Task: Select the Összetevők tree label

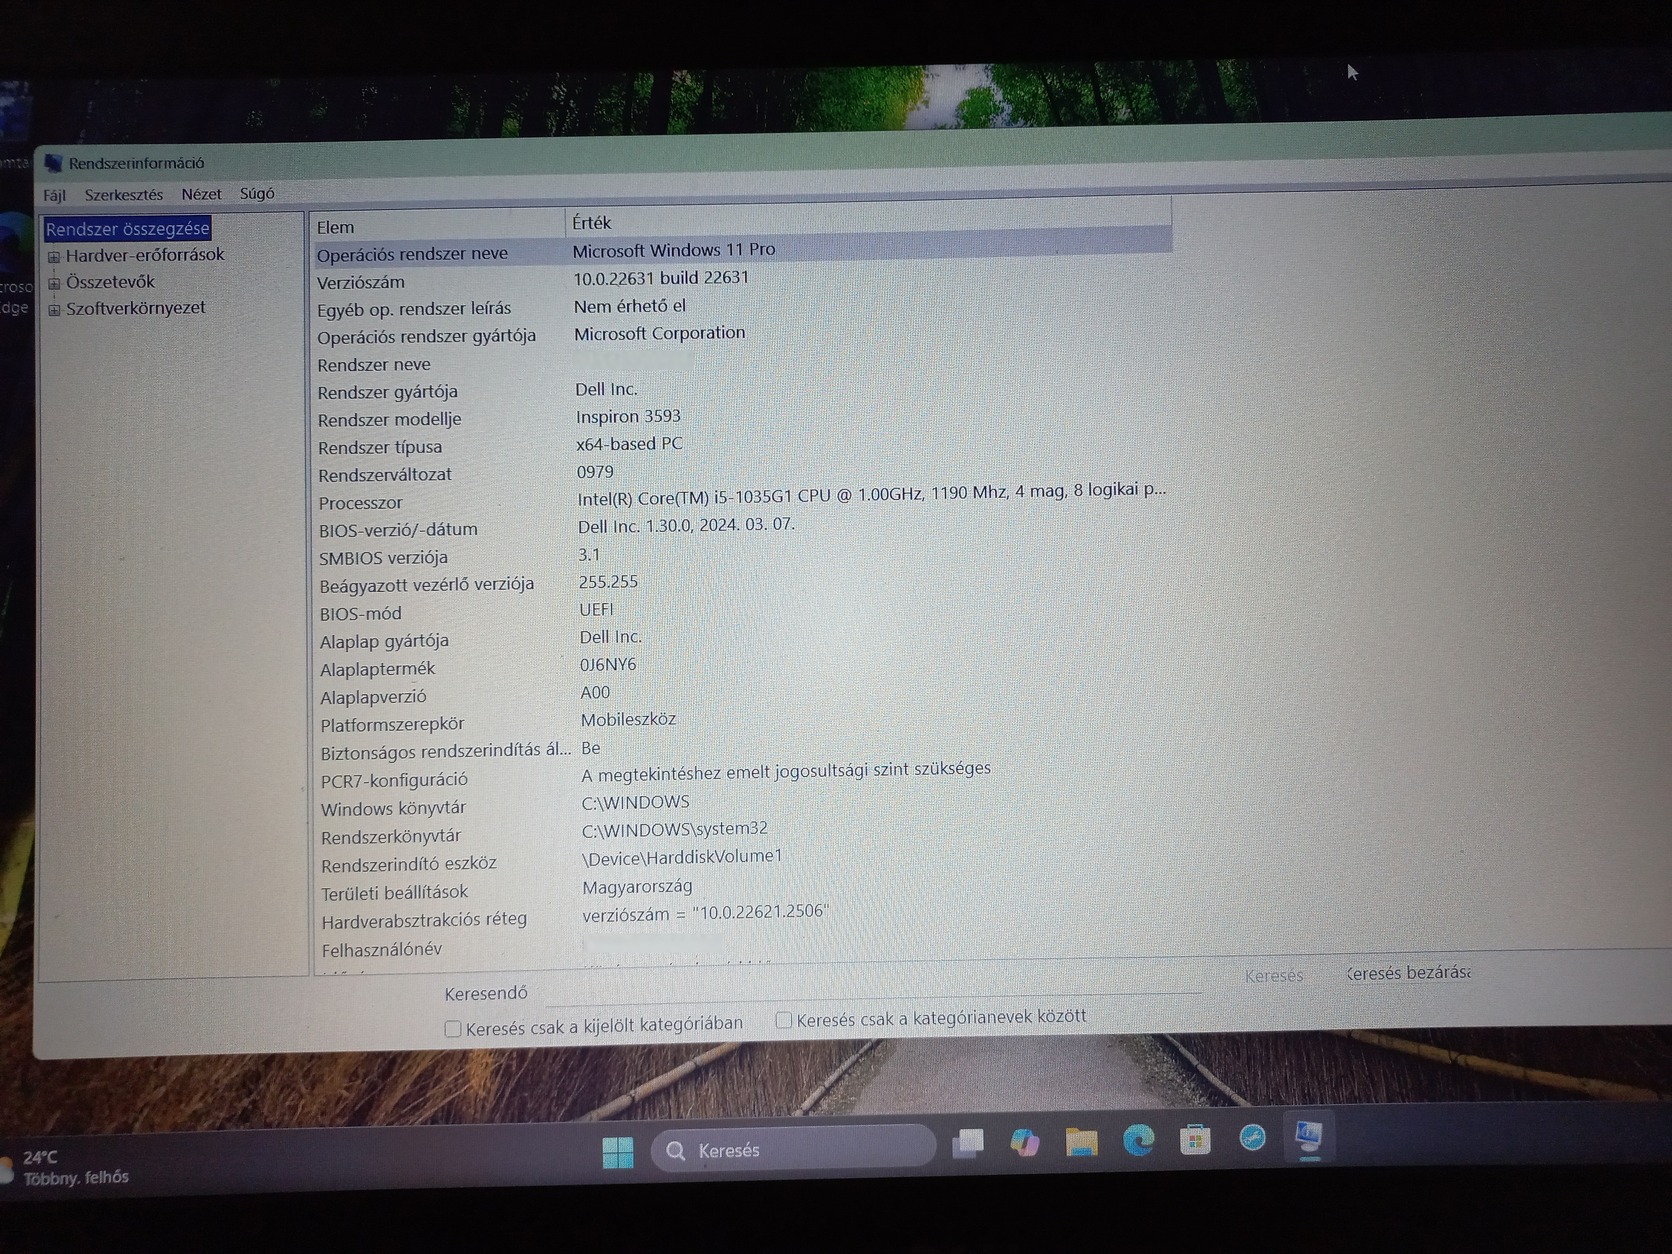Action: pos(110,282)
